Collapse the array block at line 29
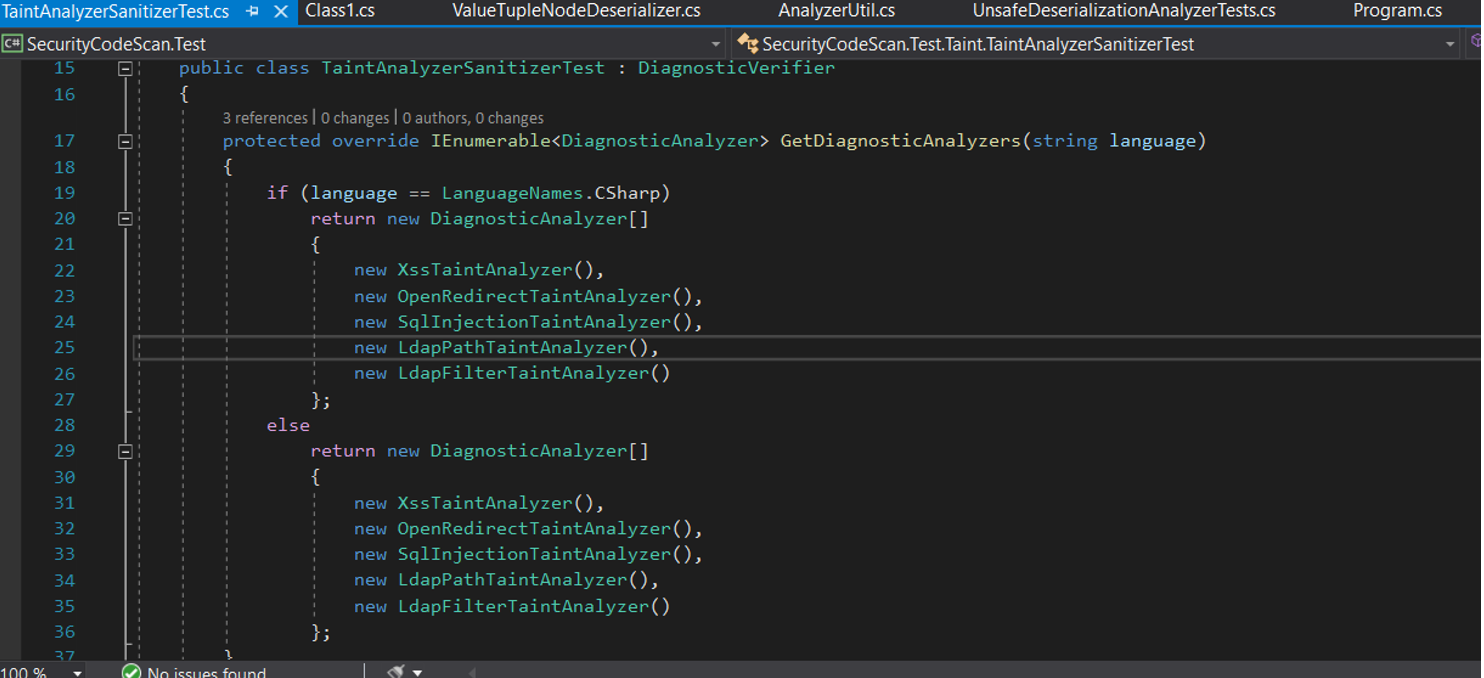 click(x=125, y=451)
